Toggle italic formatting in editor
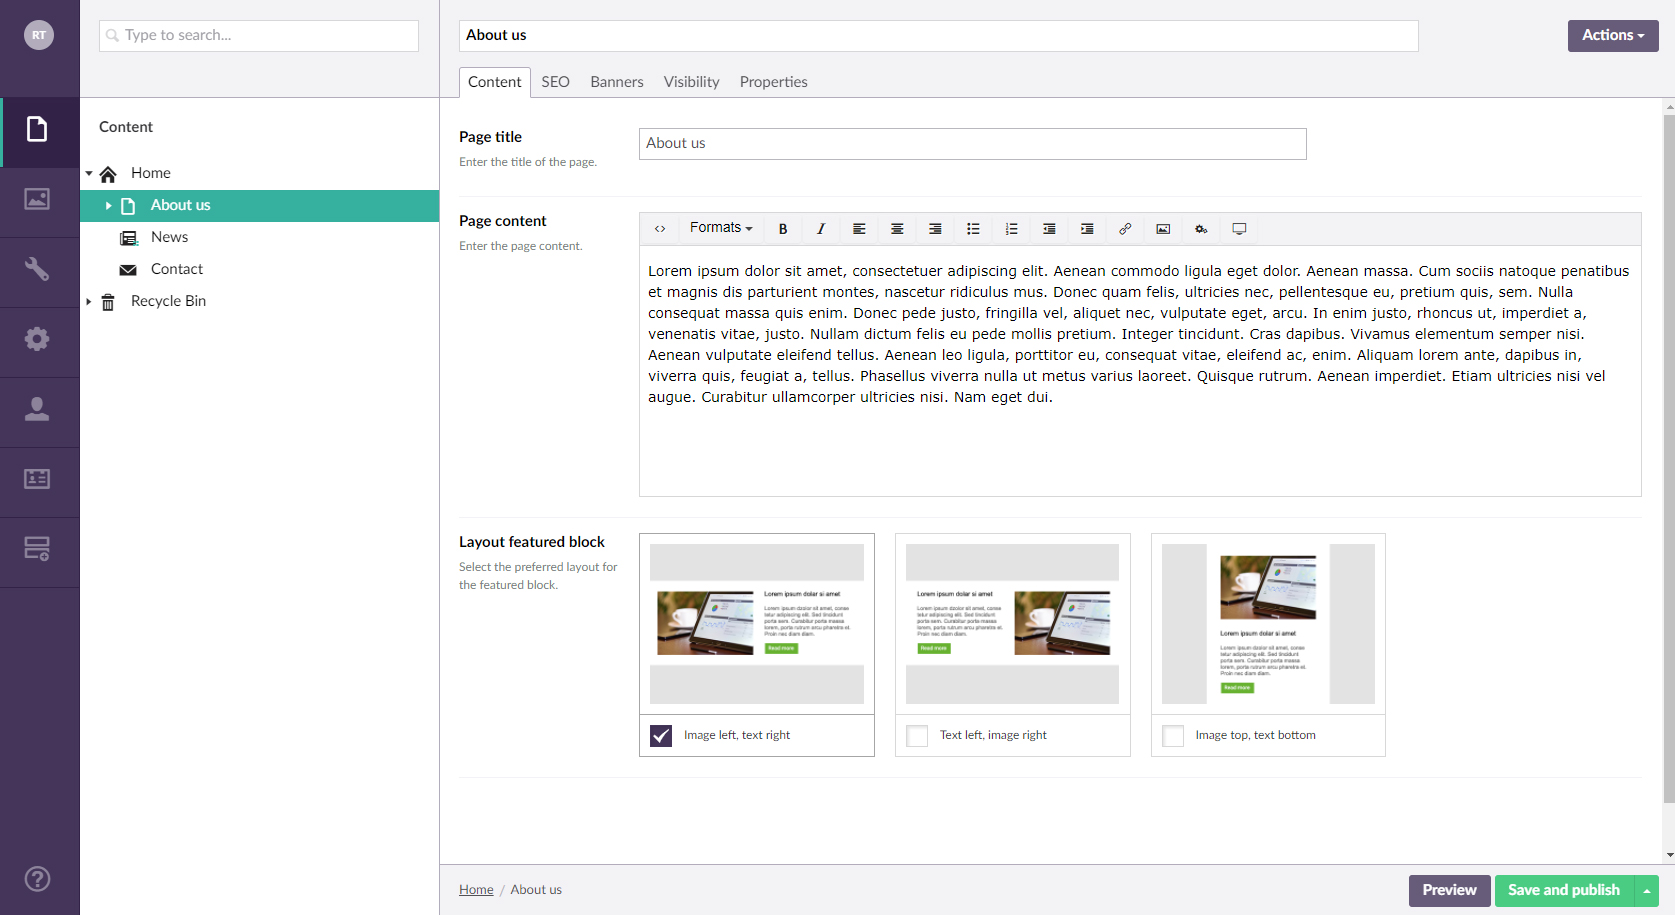This screenshot has height=915, width=1675. point(821,229)
